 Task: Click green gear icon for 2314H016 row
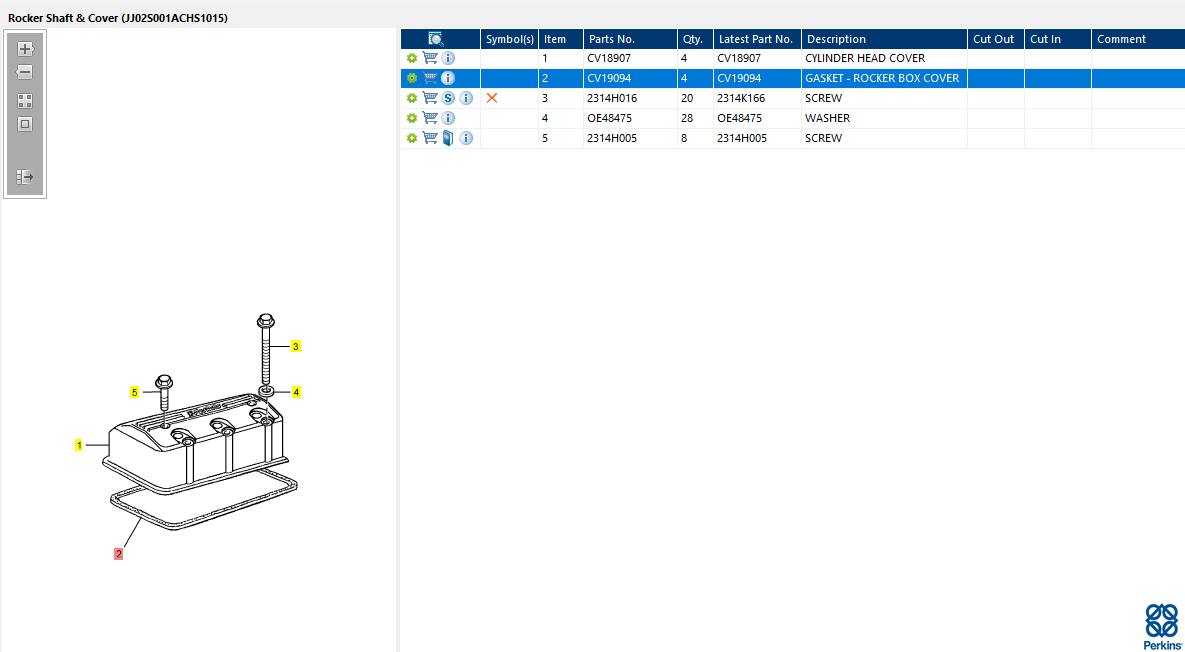coord(412,98)
